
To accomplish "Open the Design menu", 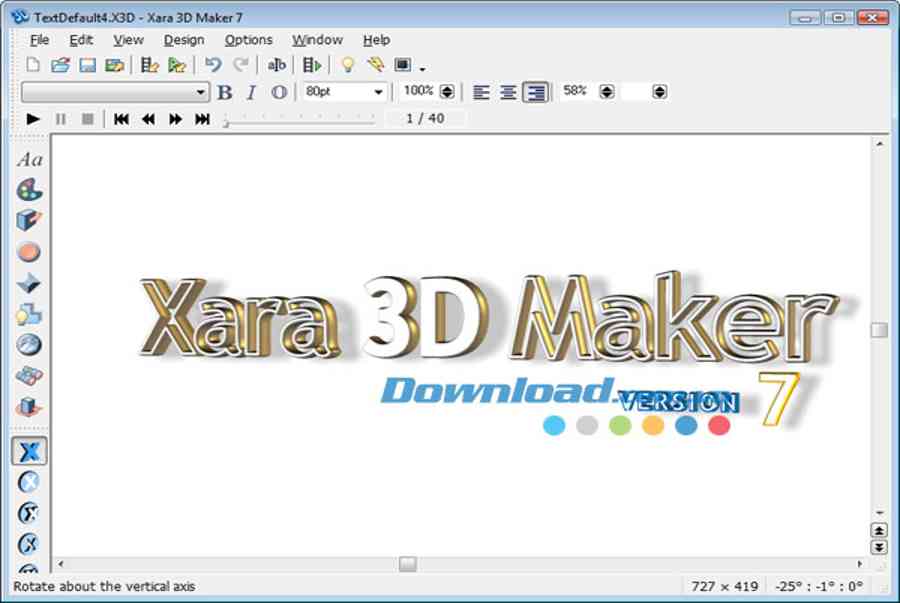I will click(x=184, y=40).
